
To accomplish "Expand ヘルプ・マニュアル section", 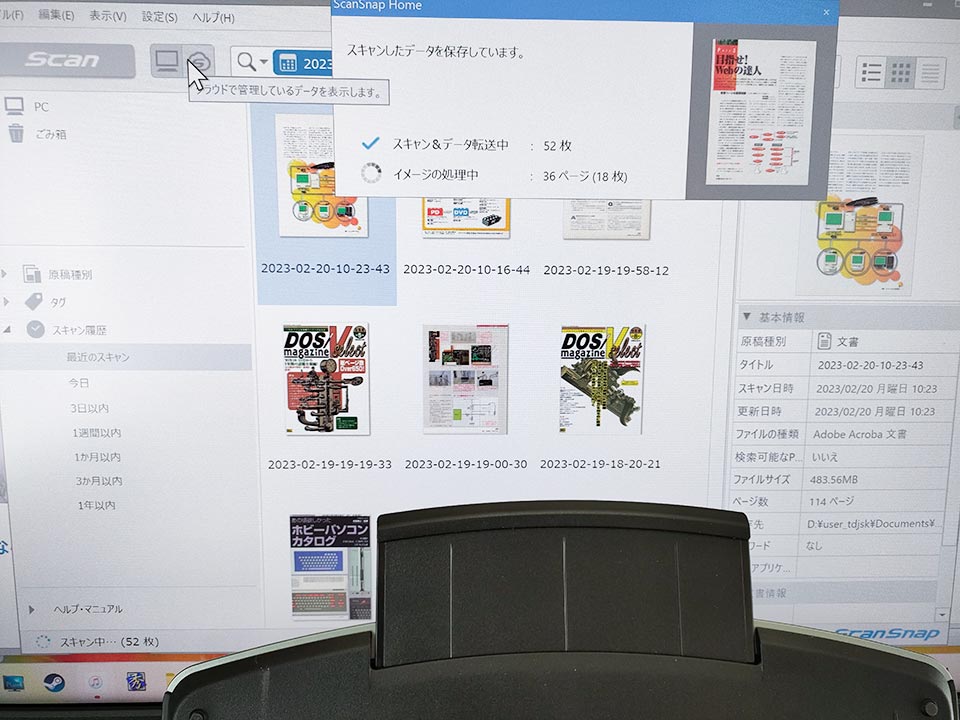I will (32, 609).
